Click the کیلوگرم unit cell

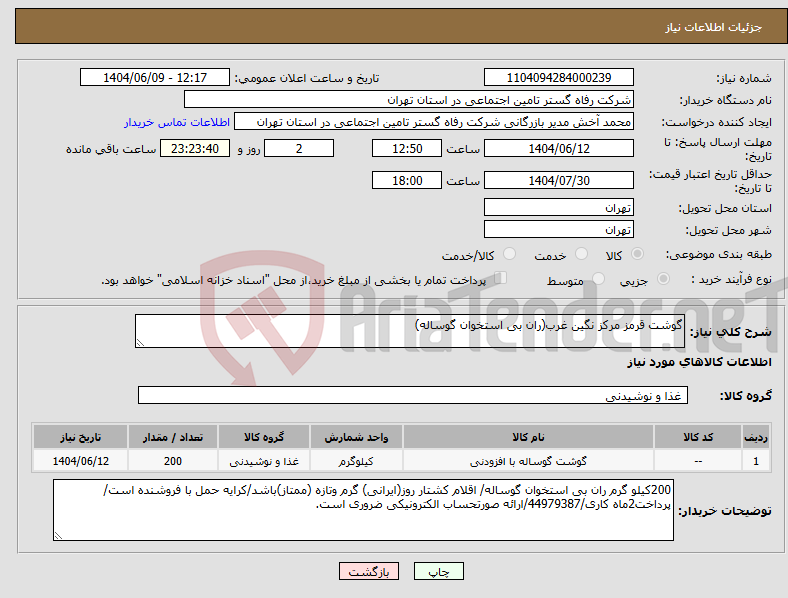pyautogui.click(x=356, y=461)
